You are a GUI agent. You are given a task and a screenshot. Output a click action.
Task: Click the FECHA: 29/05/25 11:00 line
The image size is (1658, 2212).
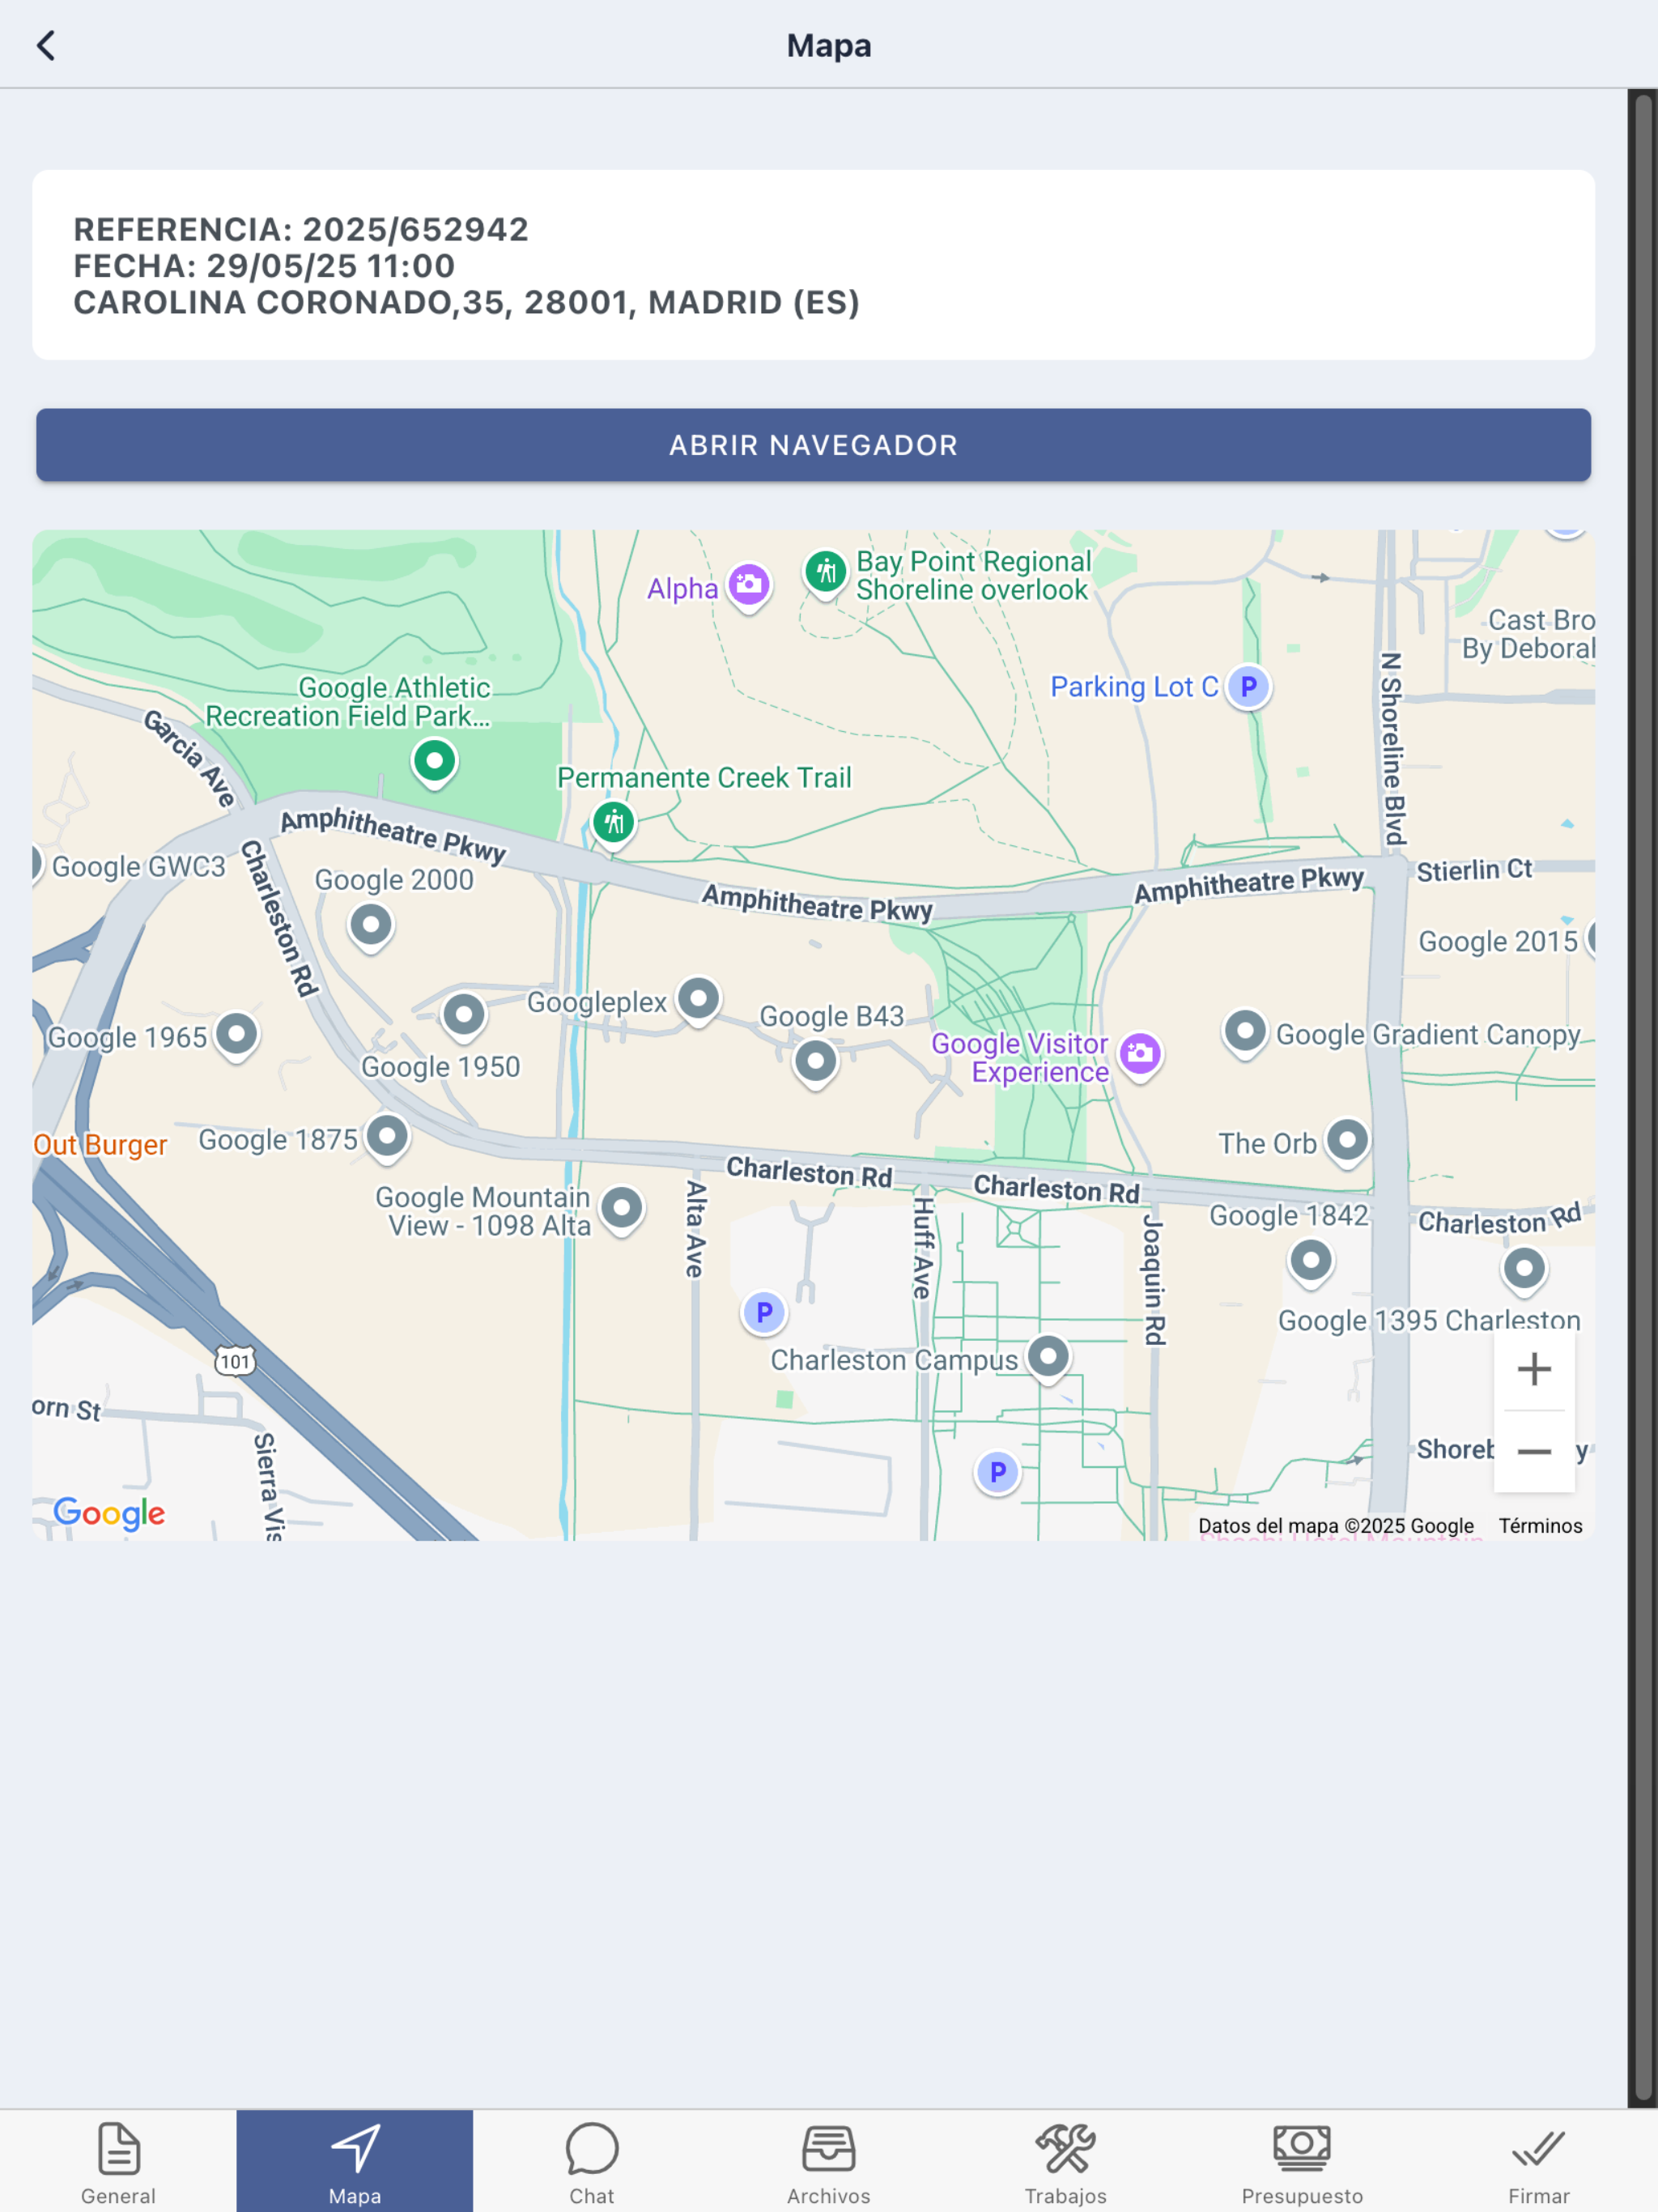(x=264, y=266)
